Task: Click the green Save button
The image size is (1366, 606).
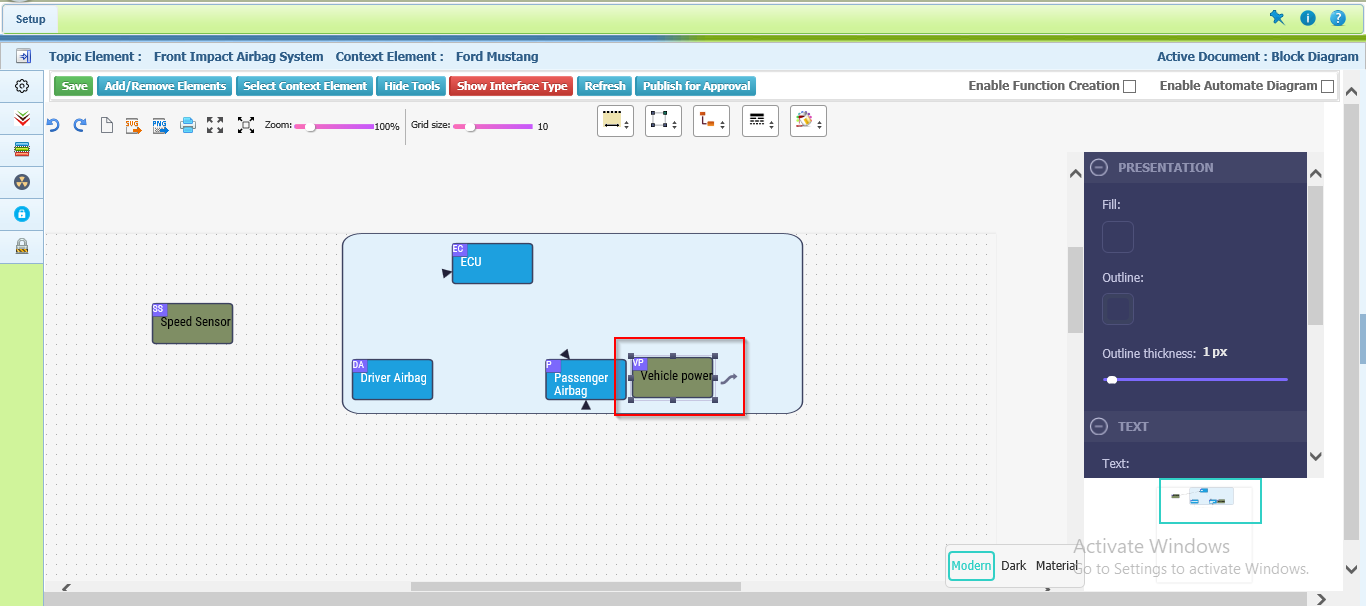Action: click(74, 86)
